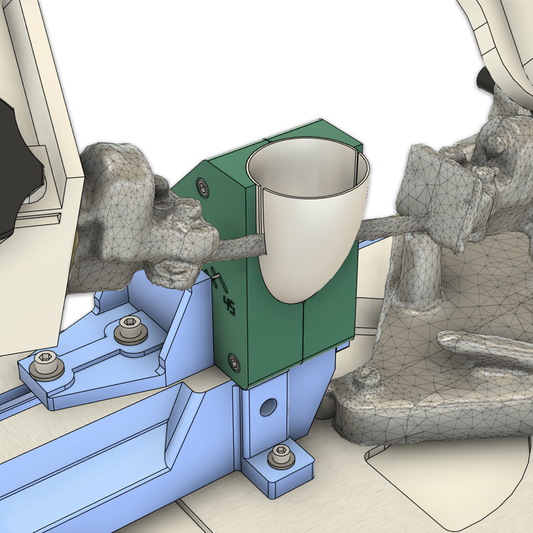Select the lower screw on green clamp
Viewport: 533px width, 533px height.
tap(234, 362)
